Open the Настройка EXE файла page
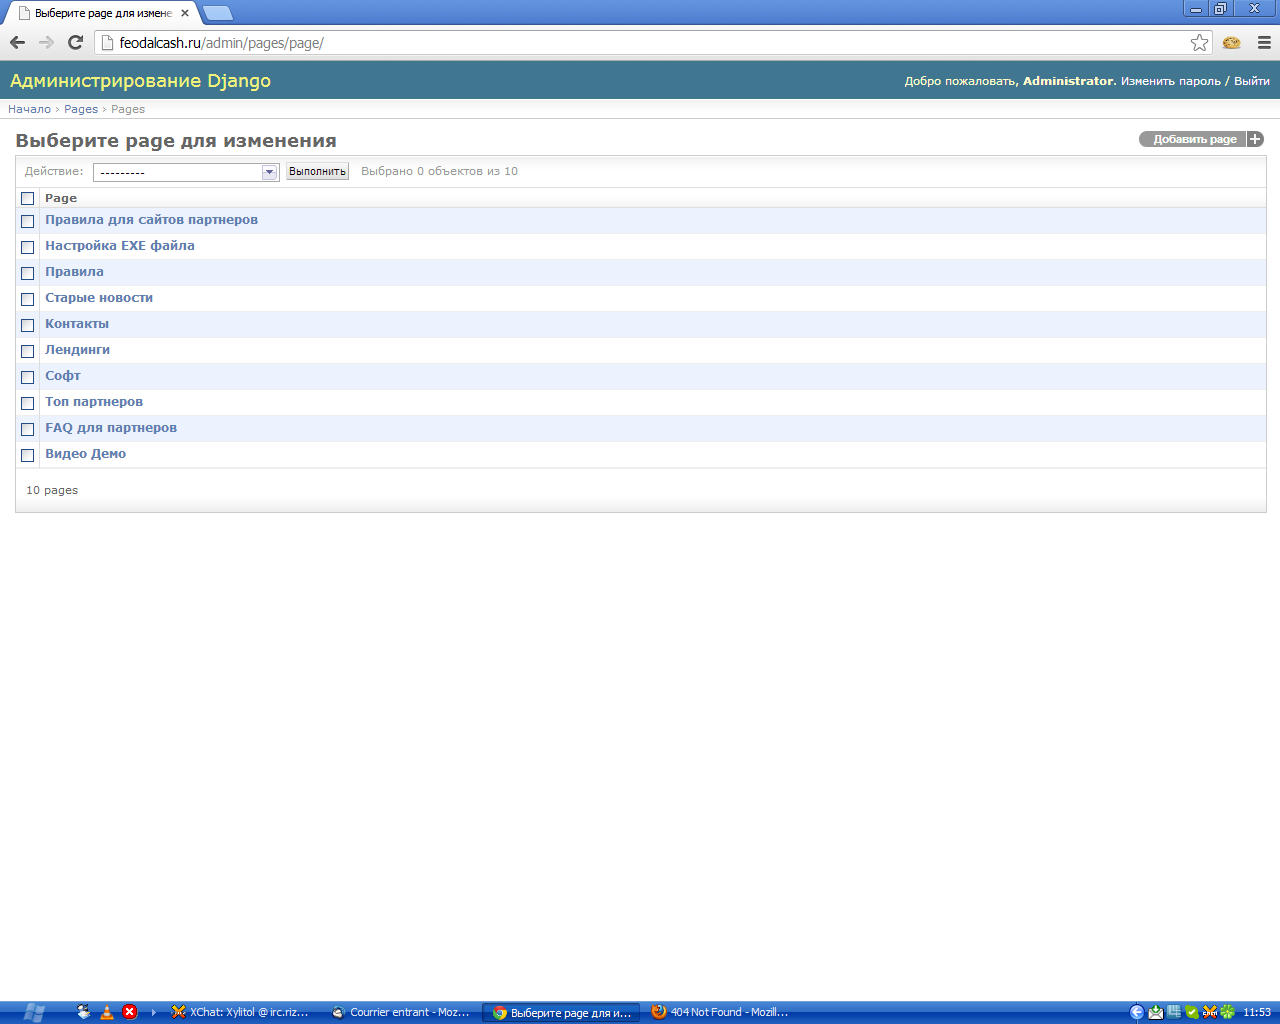1280x1024 pixels. coord(120,246)
